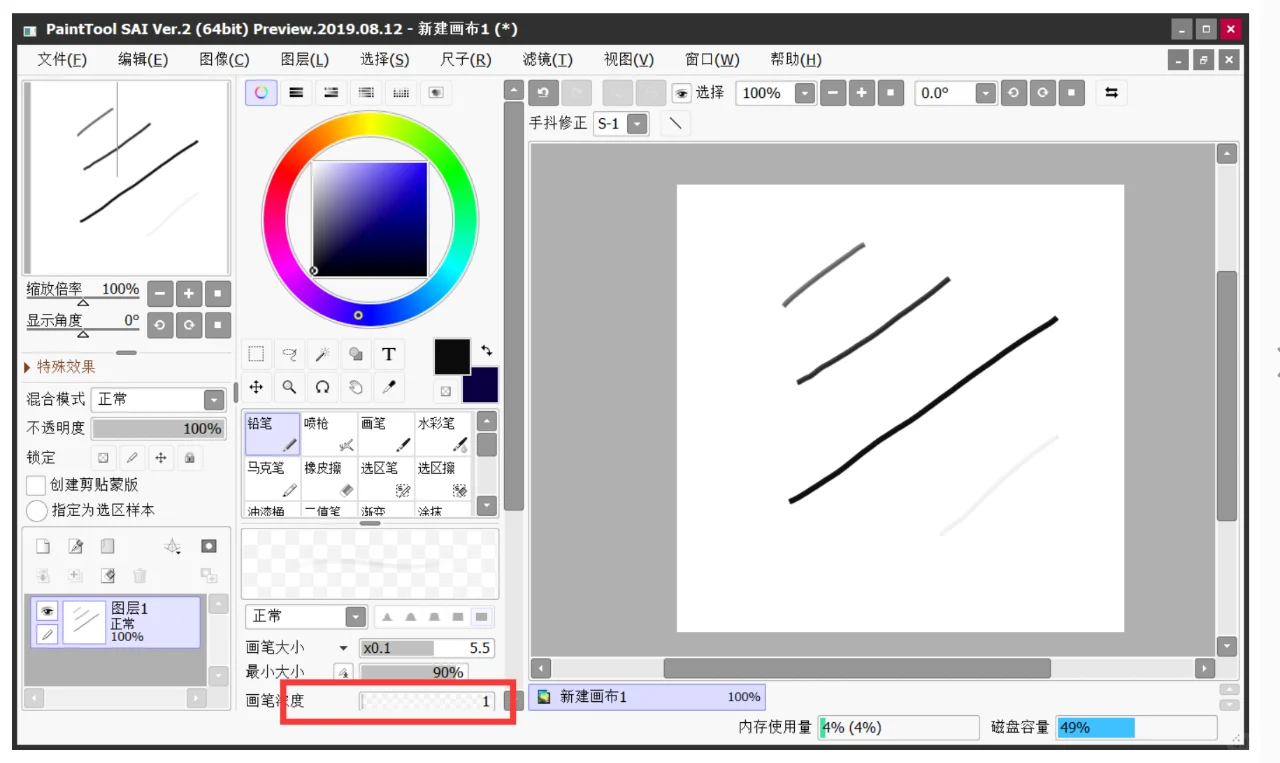The image size is (1280, 763).
Task: Add a layer mask
Action: [x=208, y=546]
